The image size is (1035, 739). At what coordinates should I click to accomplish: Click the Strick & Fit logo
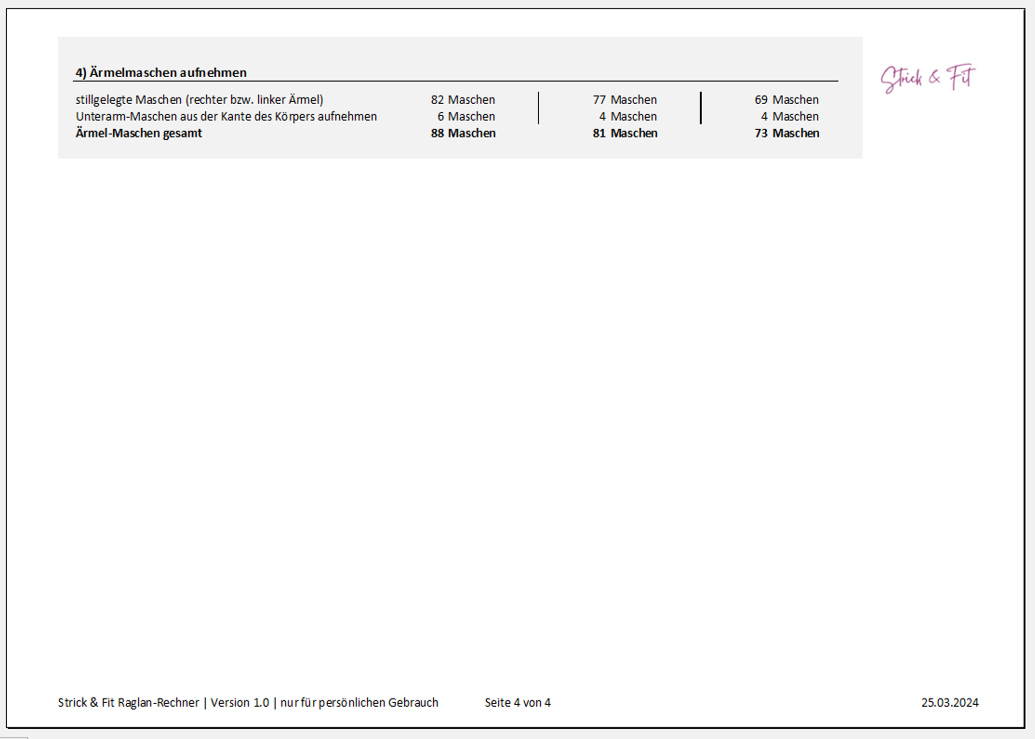927,79
